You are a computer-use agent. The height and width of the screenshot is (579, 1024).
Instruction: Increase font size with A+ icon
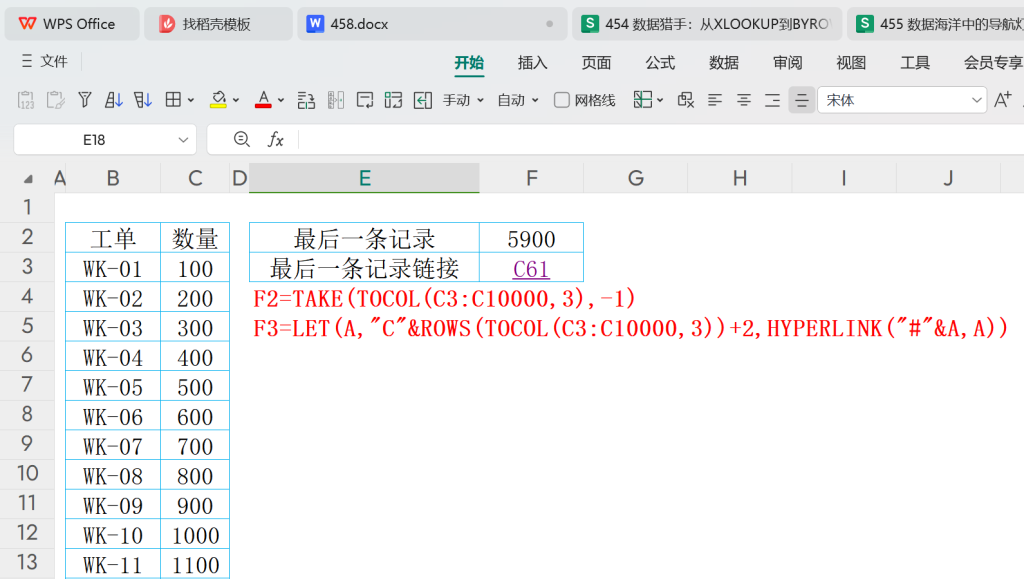pos(1002,100)
